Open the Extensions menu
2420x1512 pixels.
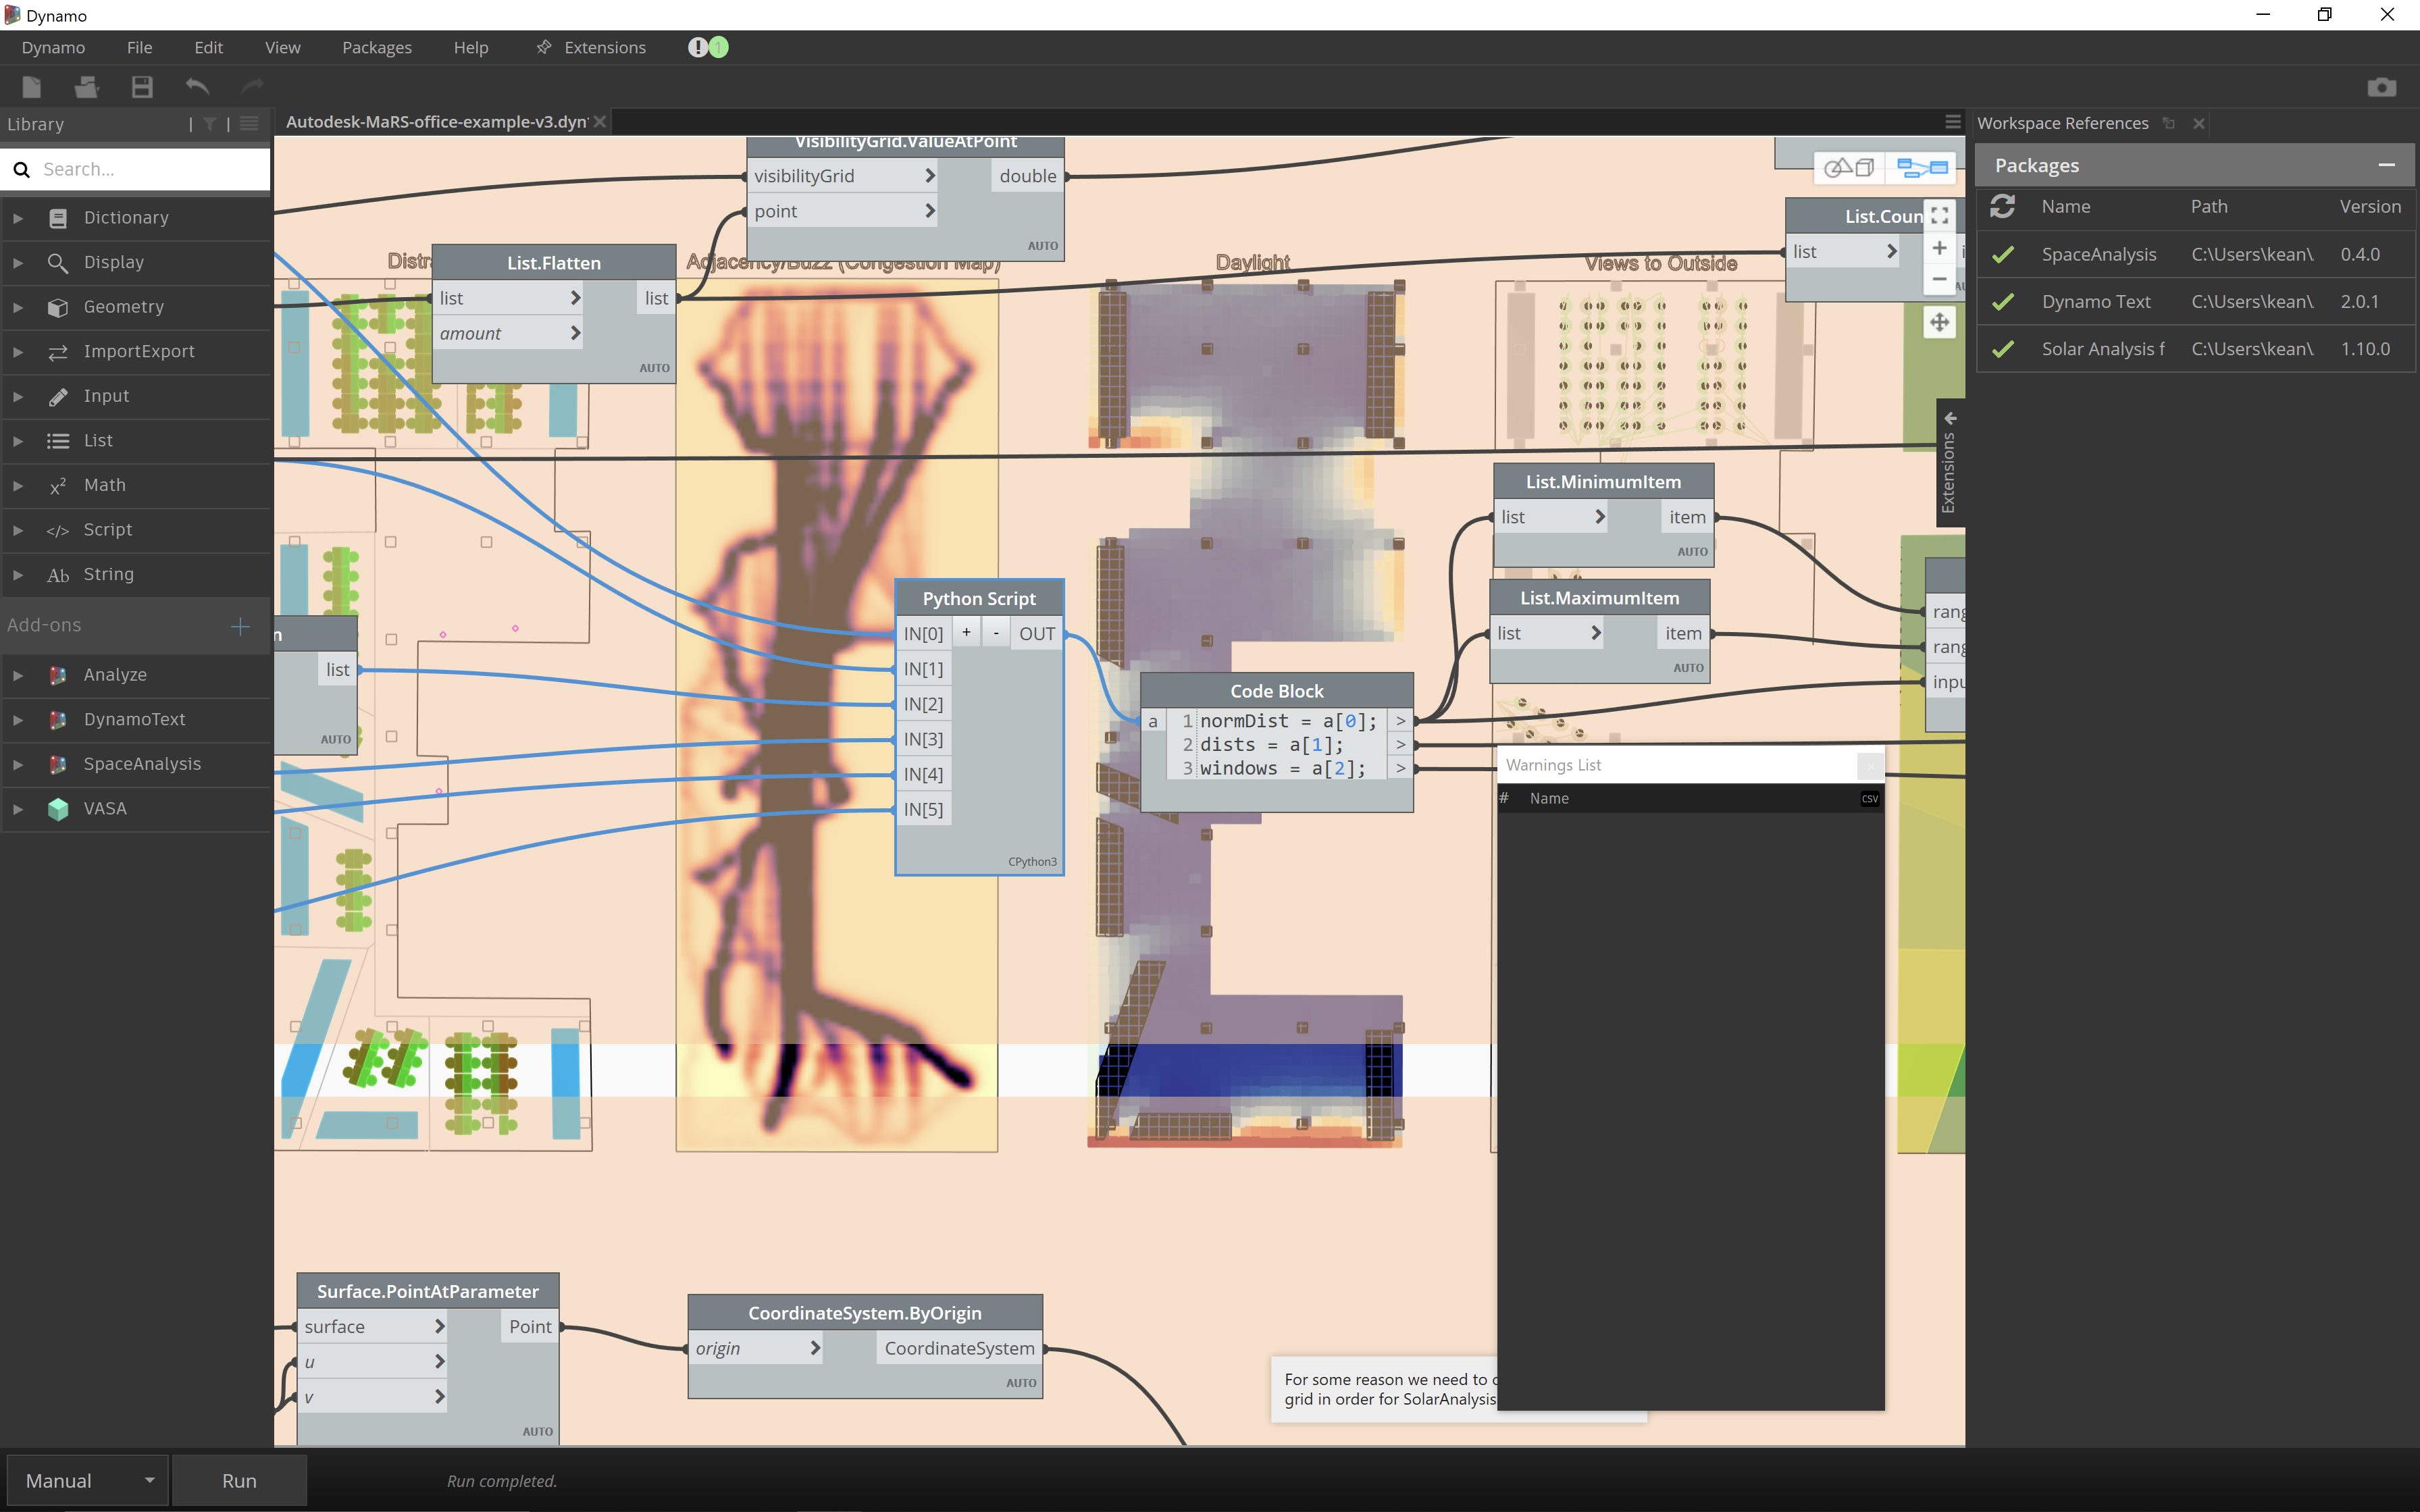[x=604, y=47]
